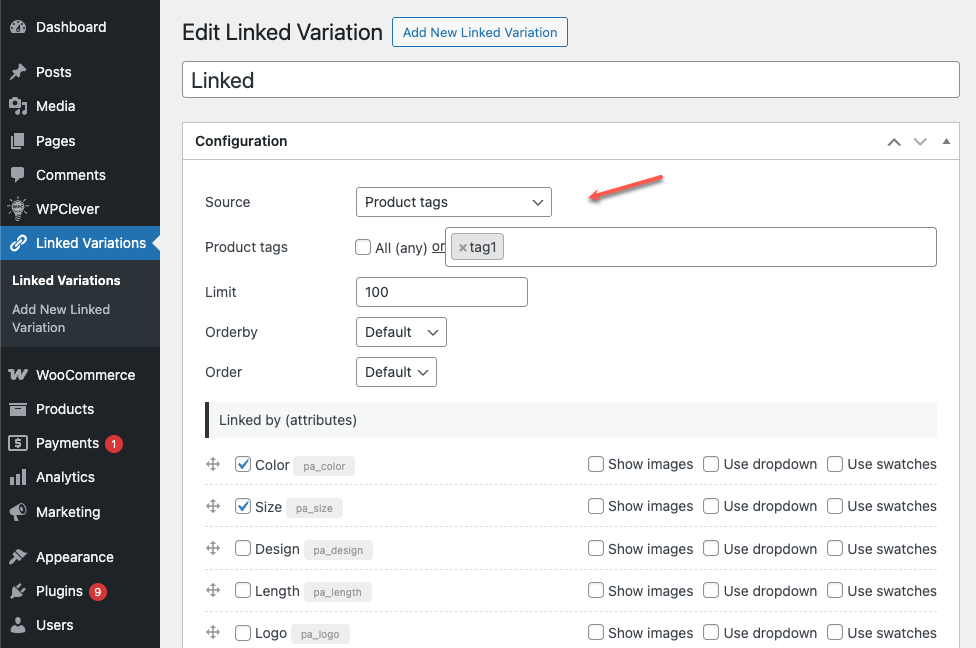Remove tag1 using its x icon

pyautogui.click(x=462, y=248)
